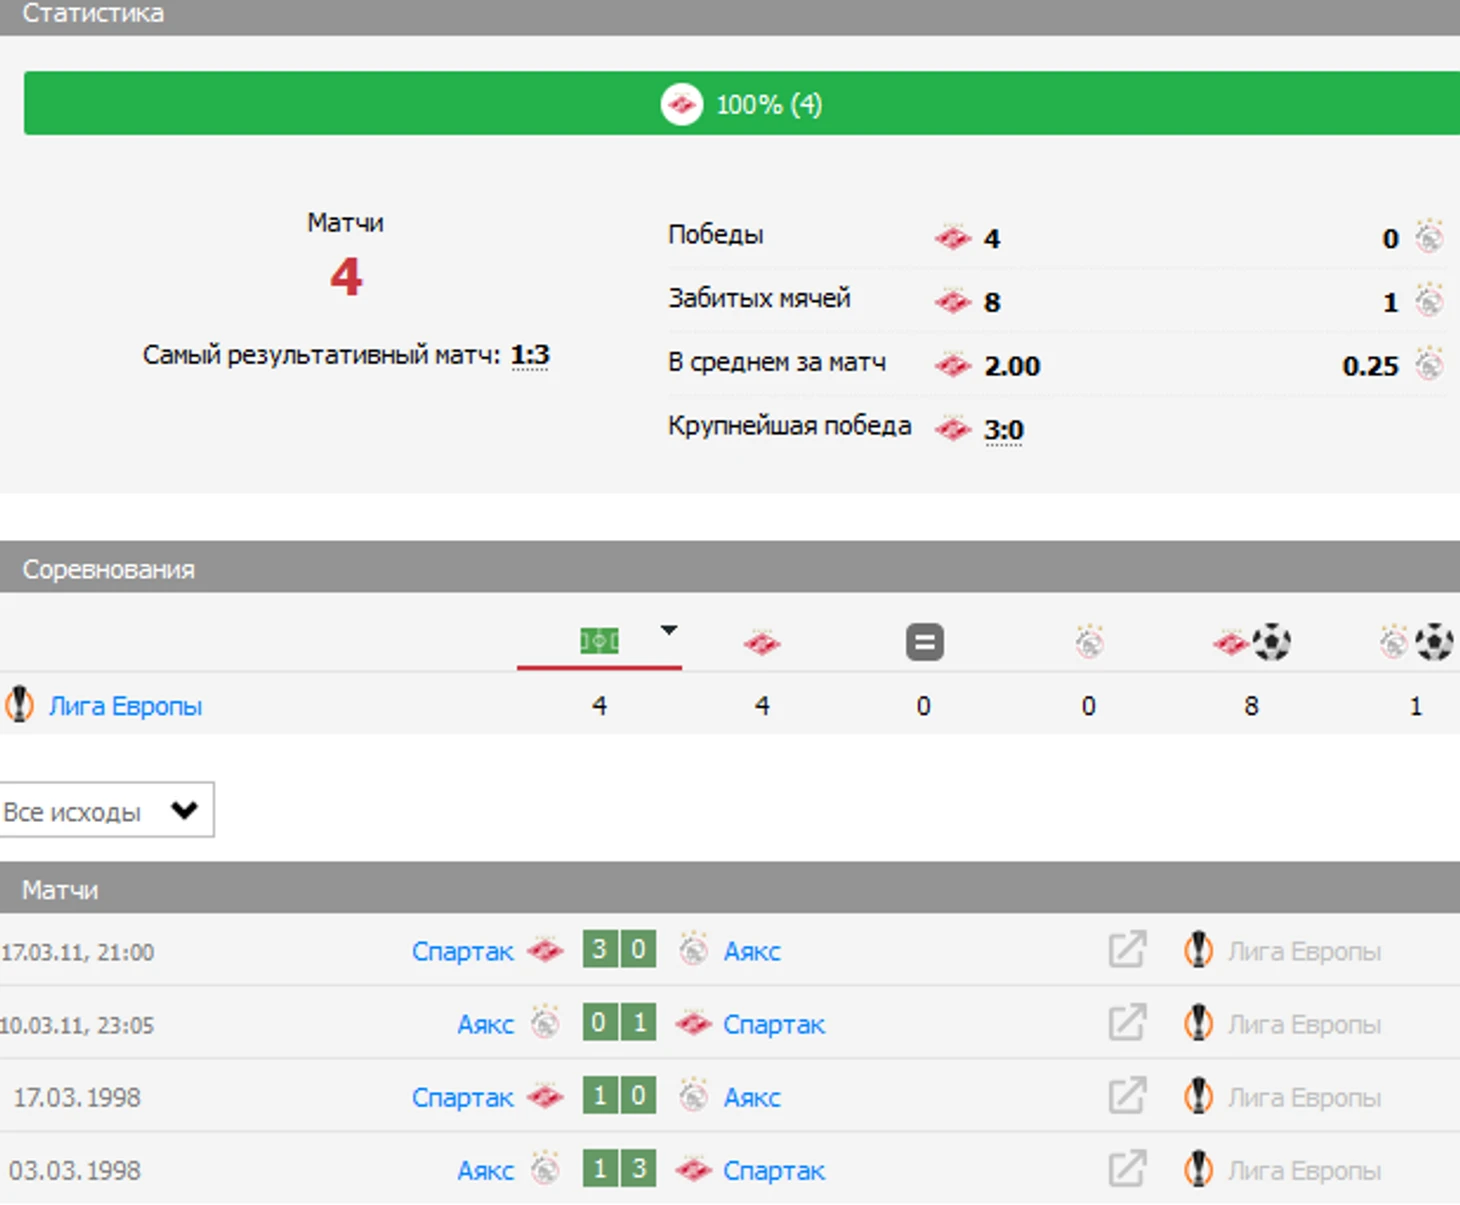Click Ajax logo in Победы row

[1429, 238]
